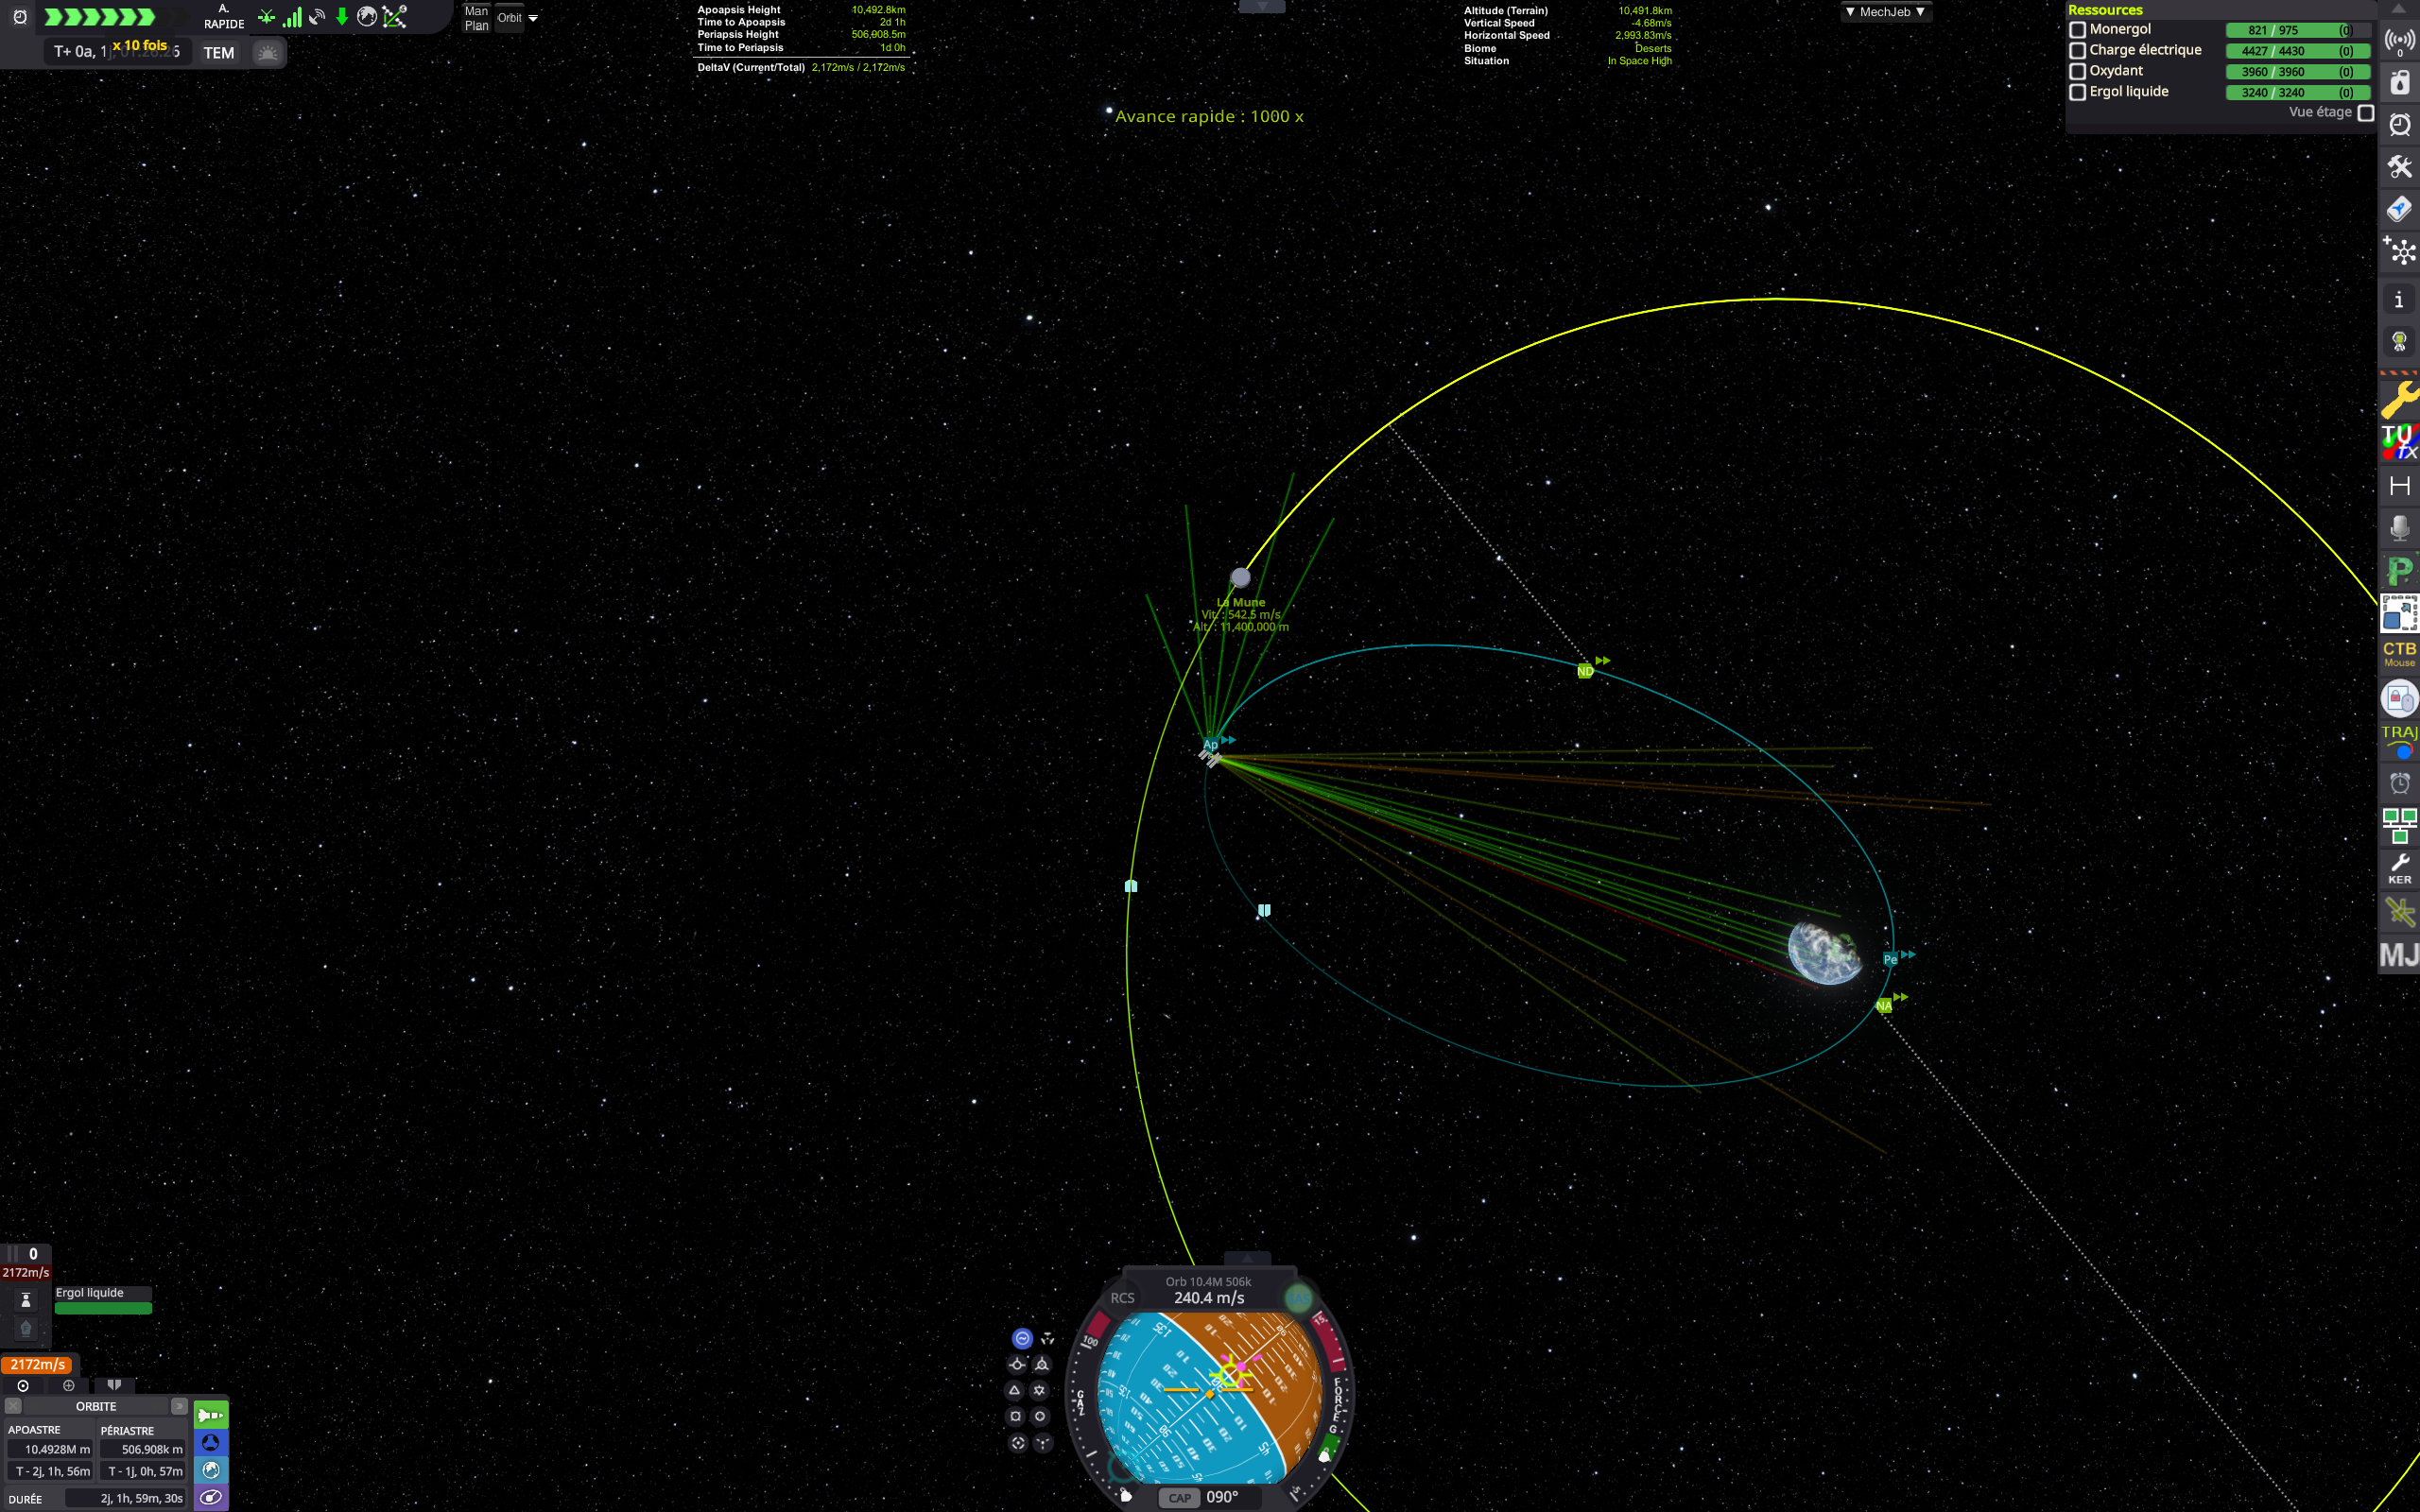Switch to the circle-dot flight tab
Screen dimensions: 2420x1512
[x=23, y=1385]
